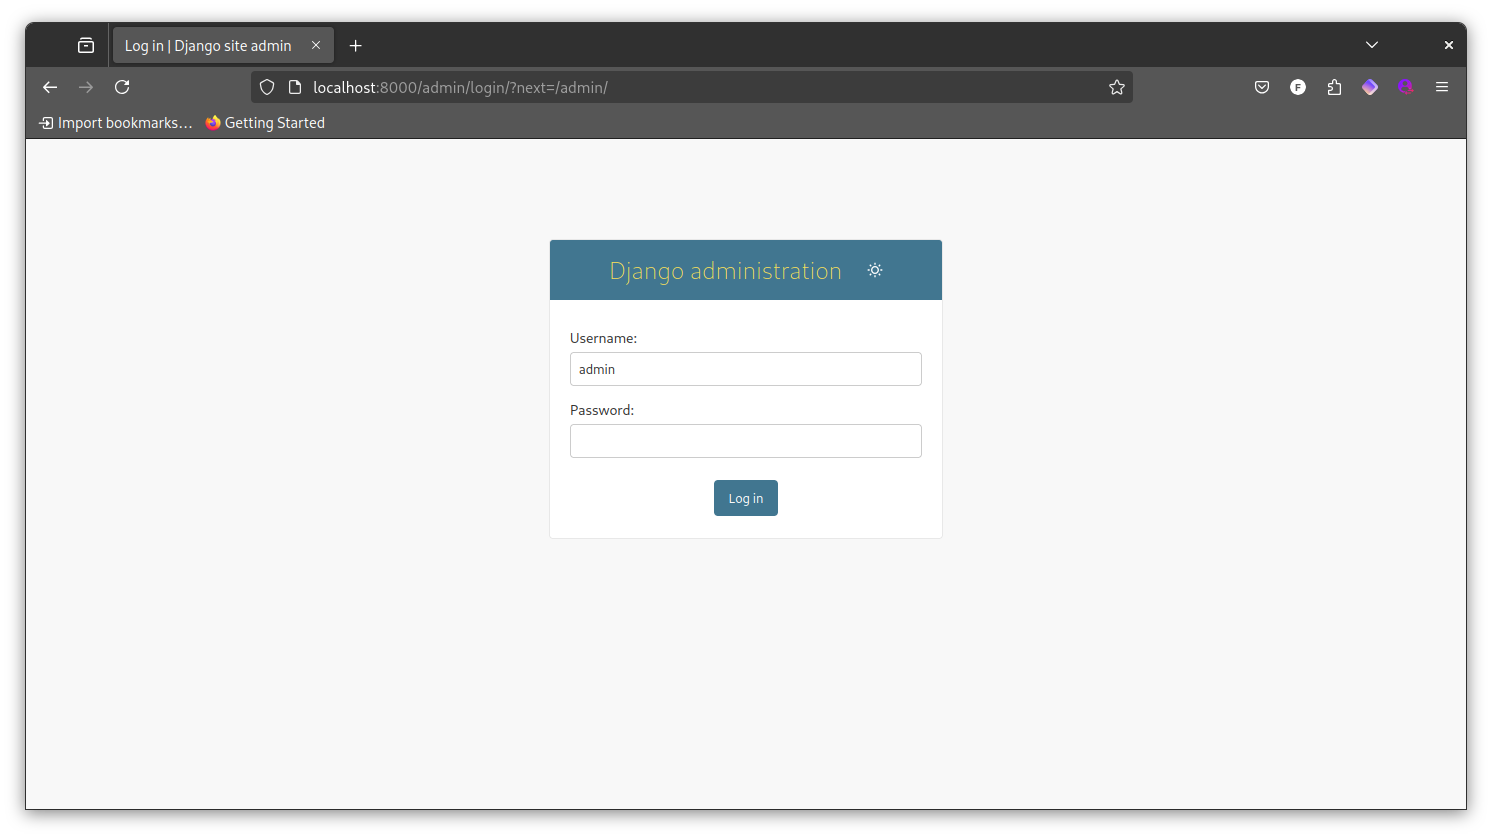Image resolution: width=1492 pixels, height=838 pixels.
Task: Open the Getting Started bookmark
Action: [x=265, y=123]
